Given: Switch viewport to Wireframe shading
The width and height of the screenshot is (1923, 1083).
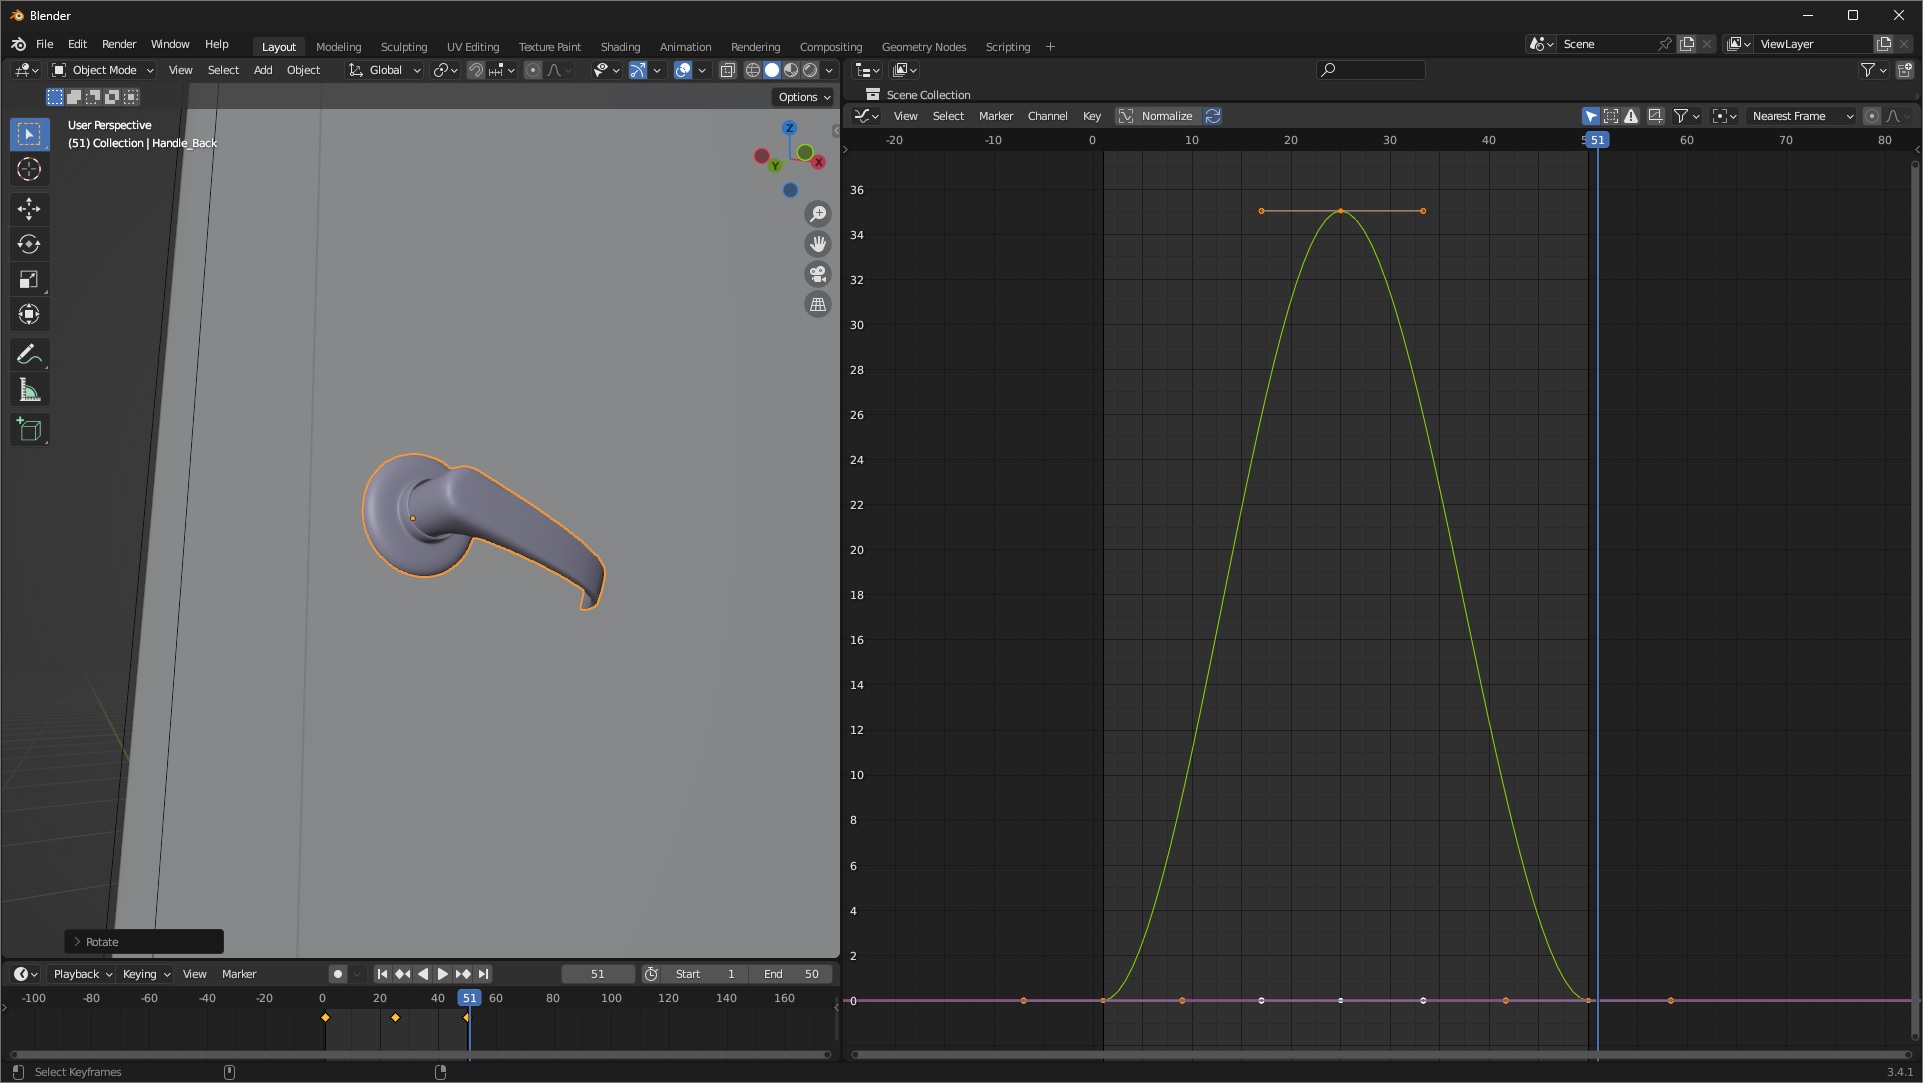Looking at the screenshot, I should click(x=752, y=70).
